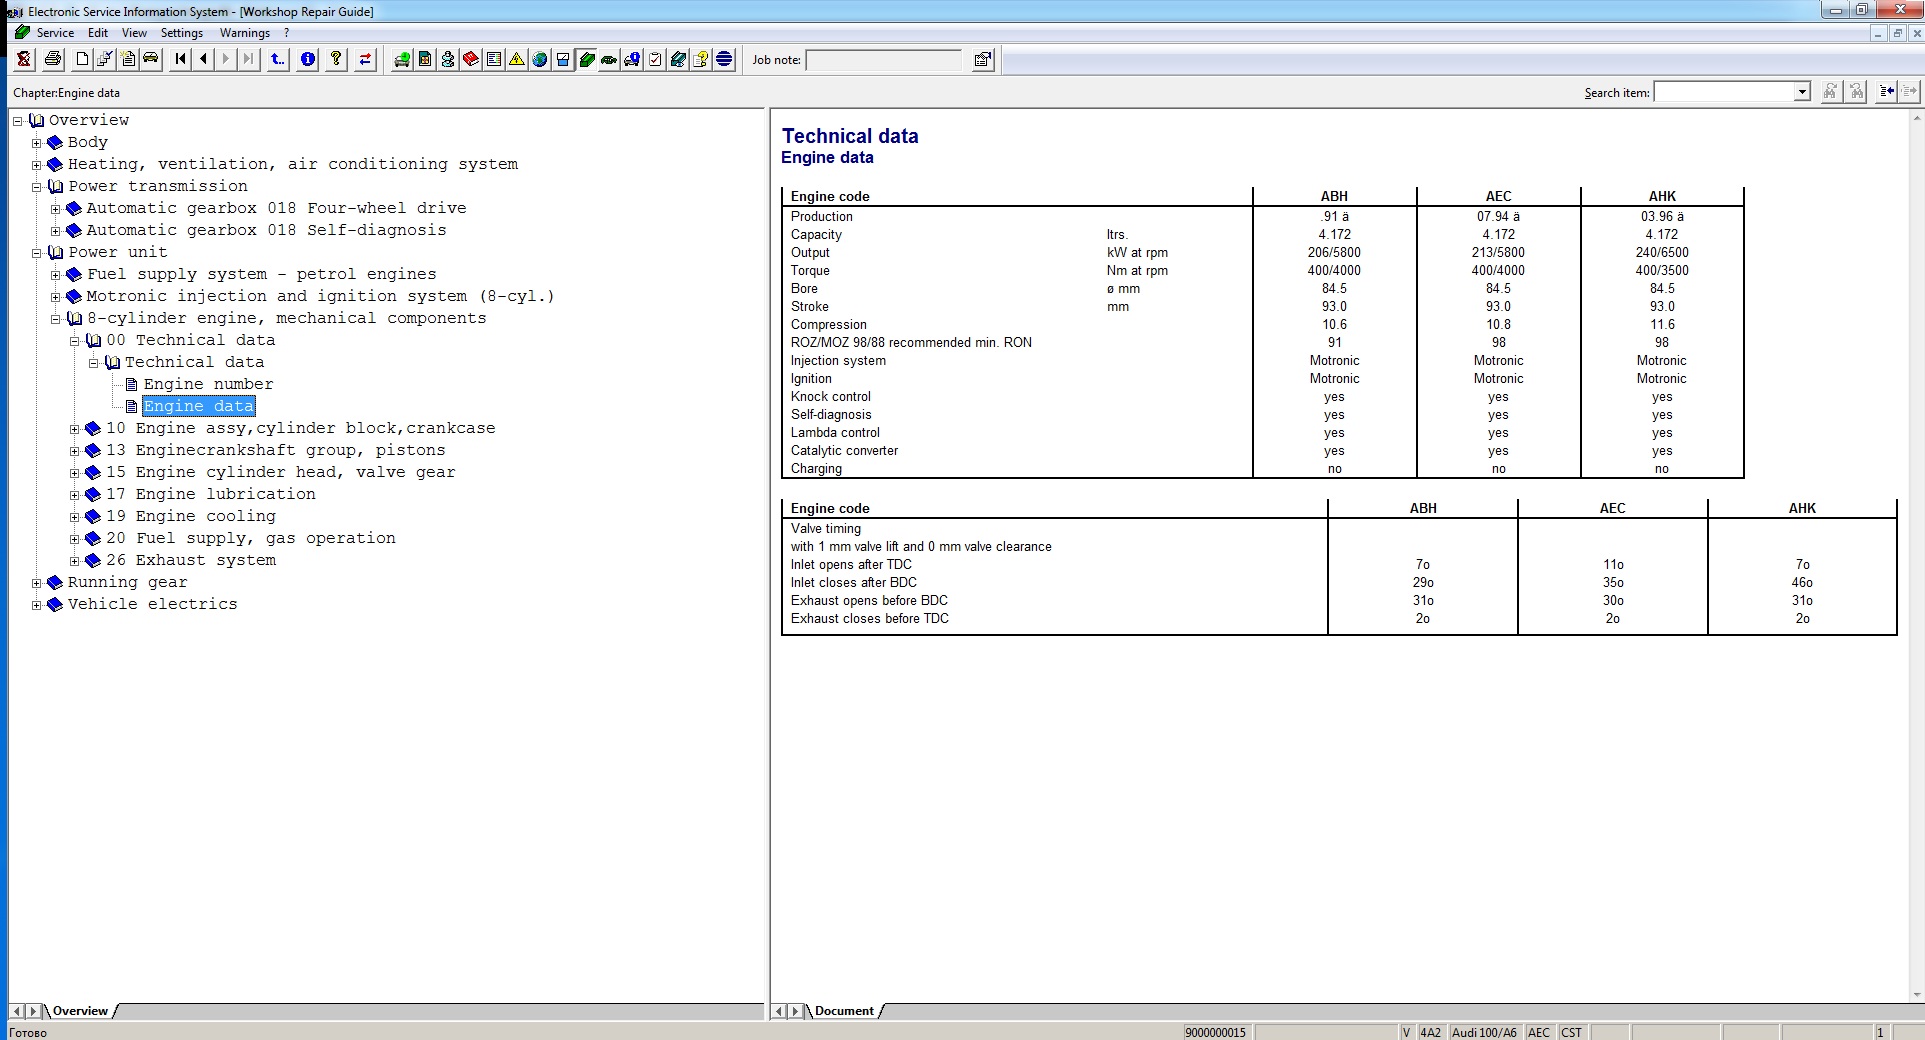
Task: Click the Job note input field
Action: coord(883,60)
